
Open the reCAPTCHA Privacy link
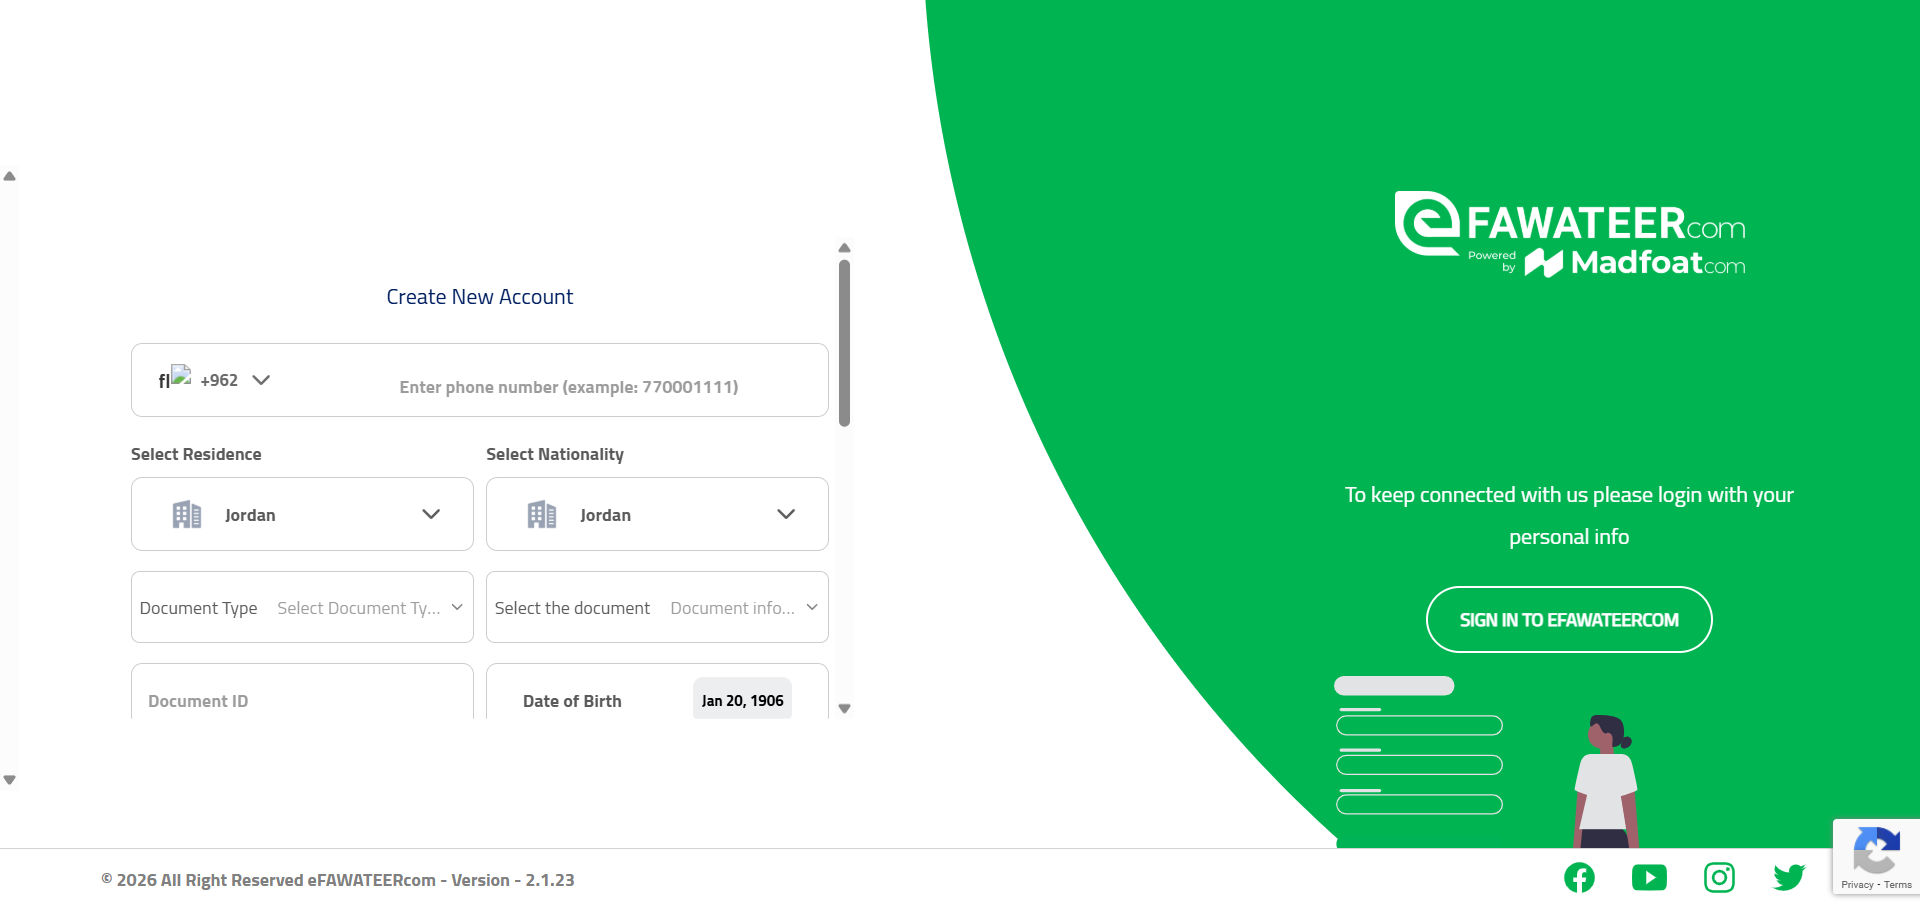click(1857, 885)
